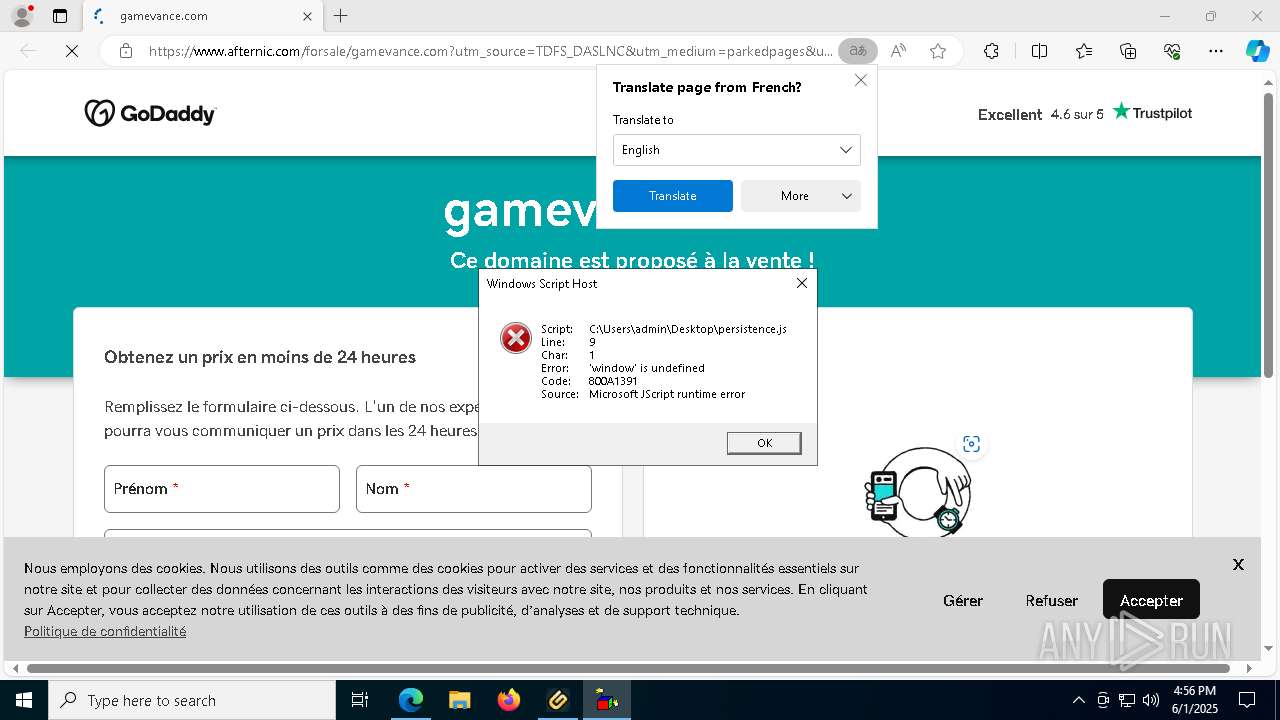Open the colorful blocks app on taskbar
Screen dimensions: 1280x720
607,700
